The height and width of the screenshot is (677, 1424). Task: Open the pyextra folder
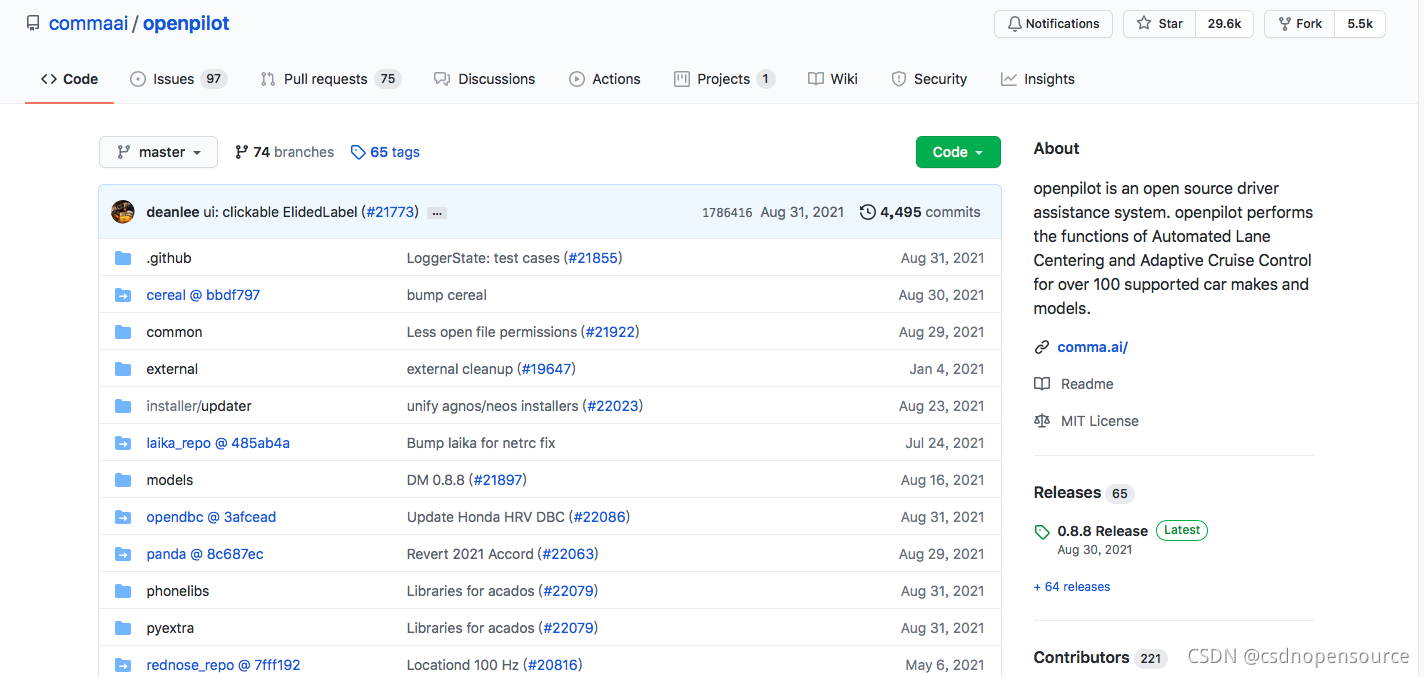170,628
